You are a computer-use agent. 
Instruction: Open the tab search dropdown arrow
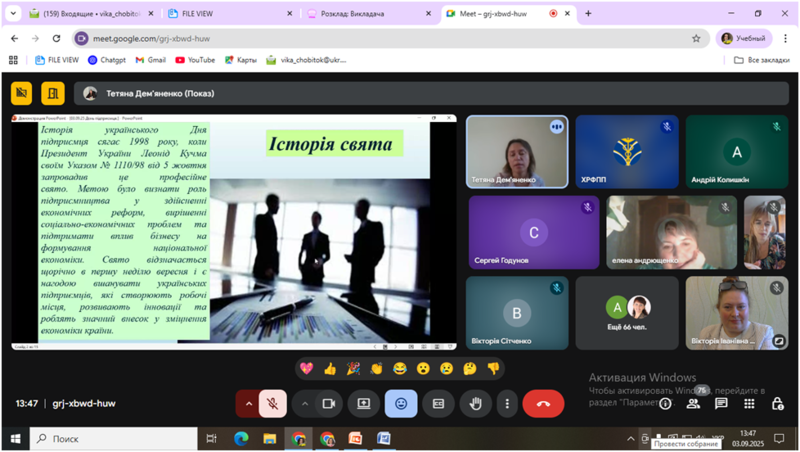13,14
